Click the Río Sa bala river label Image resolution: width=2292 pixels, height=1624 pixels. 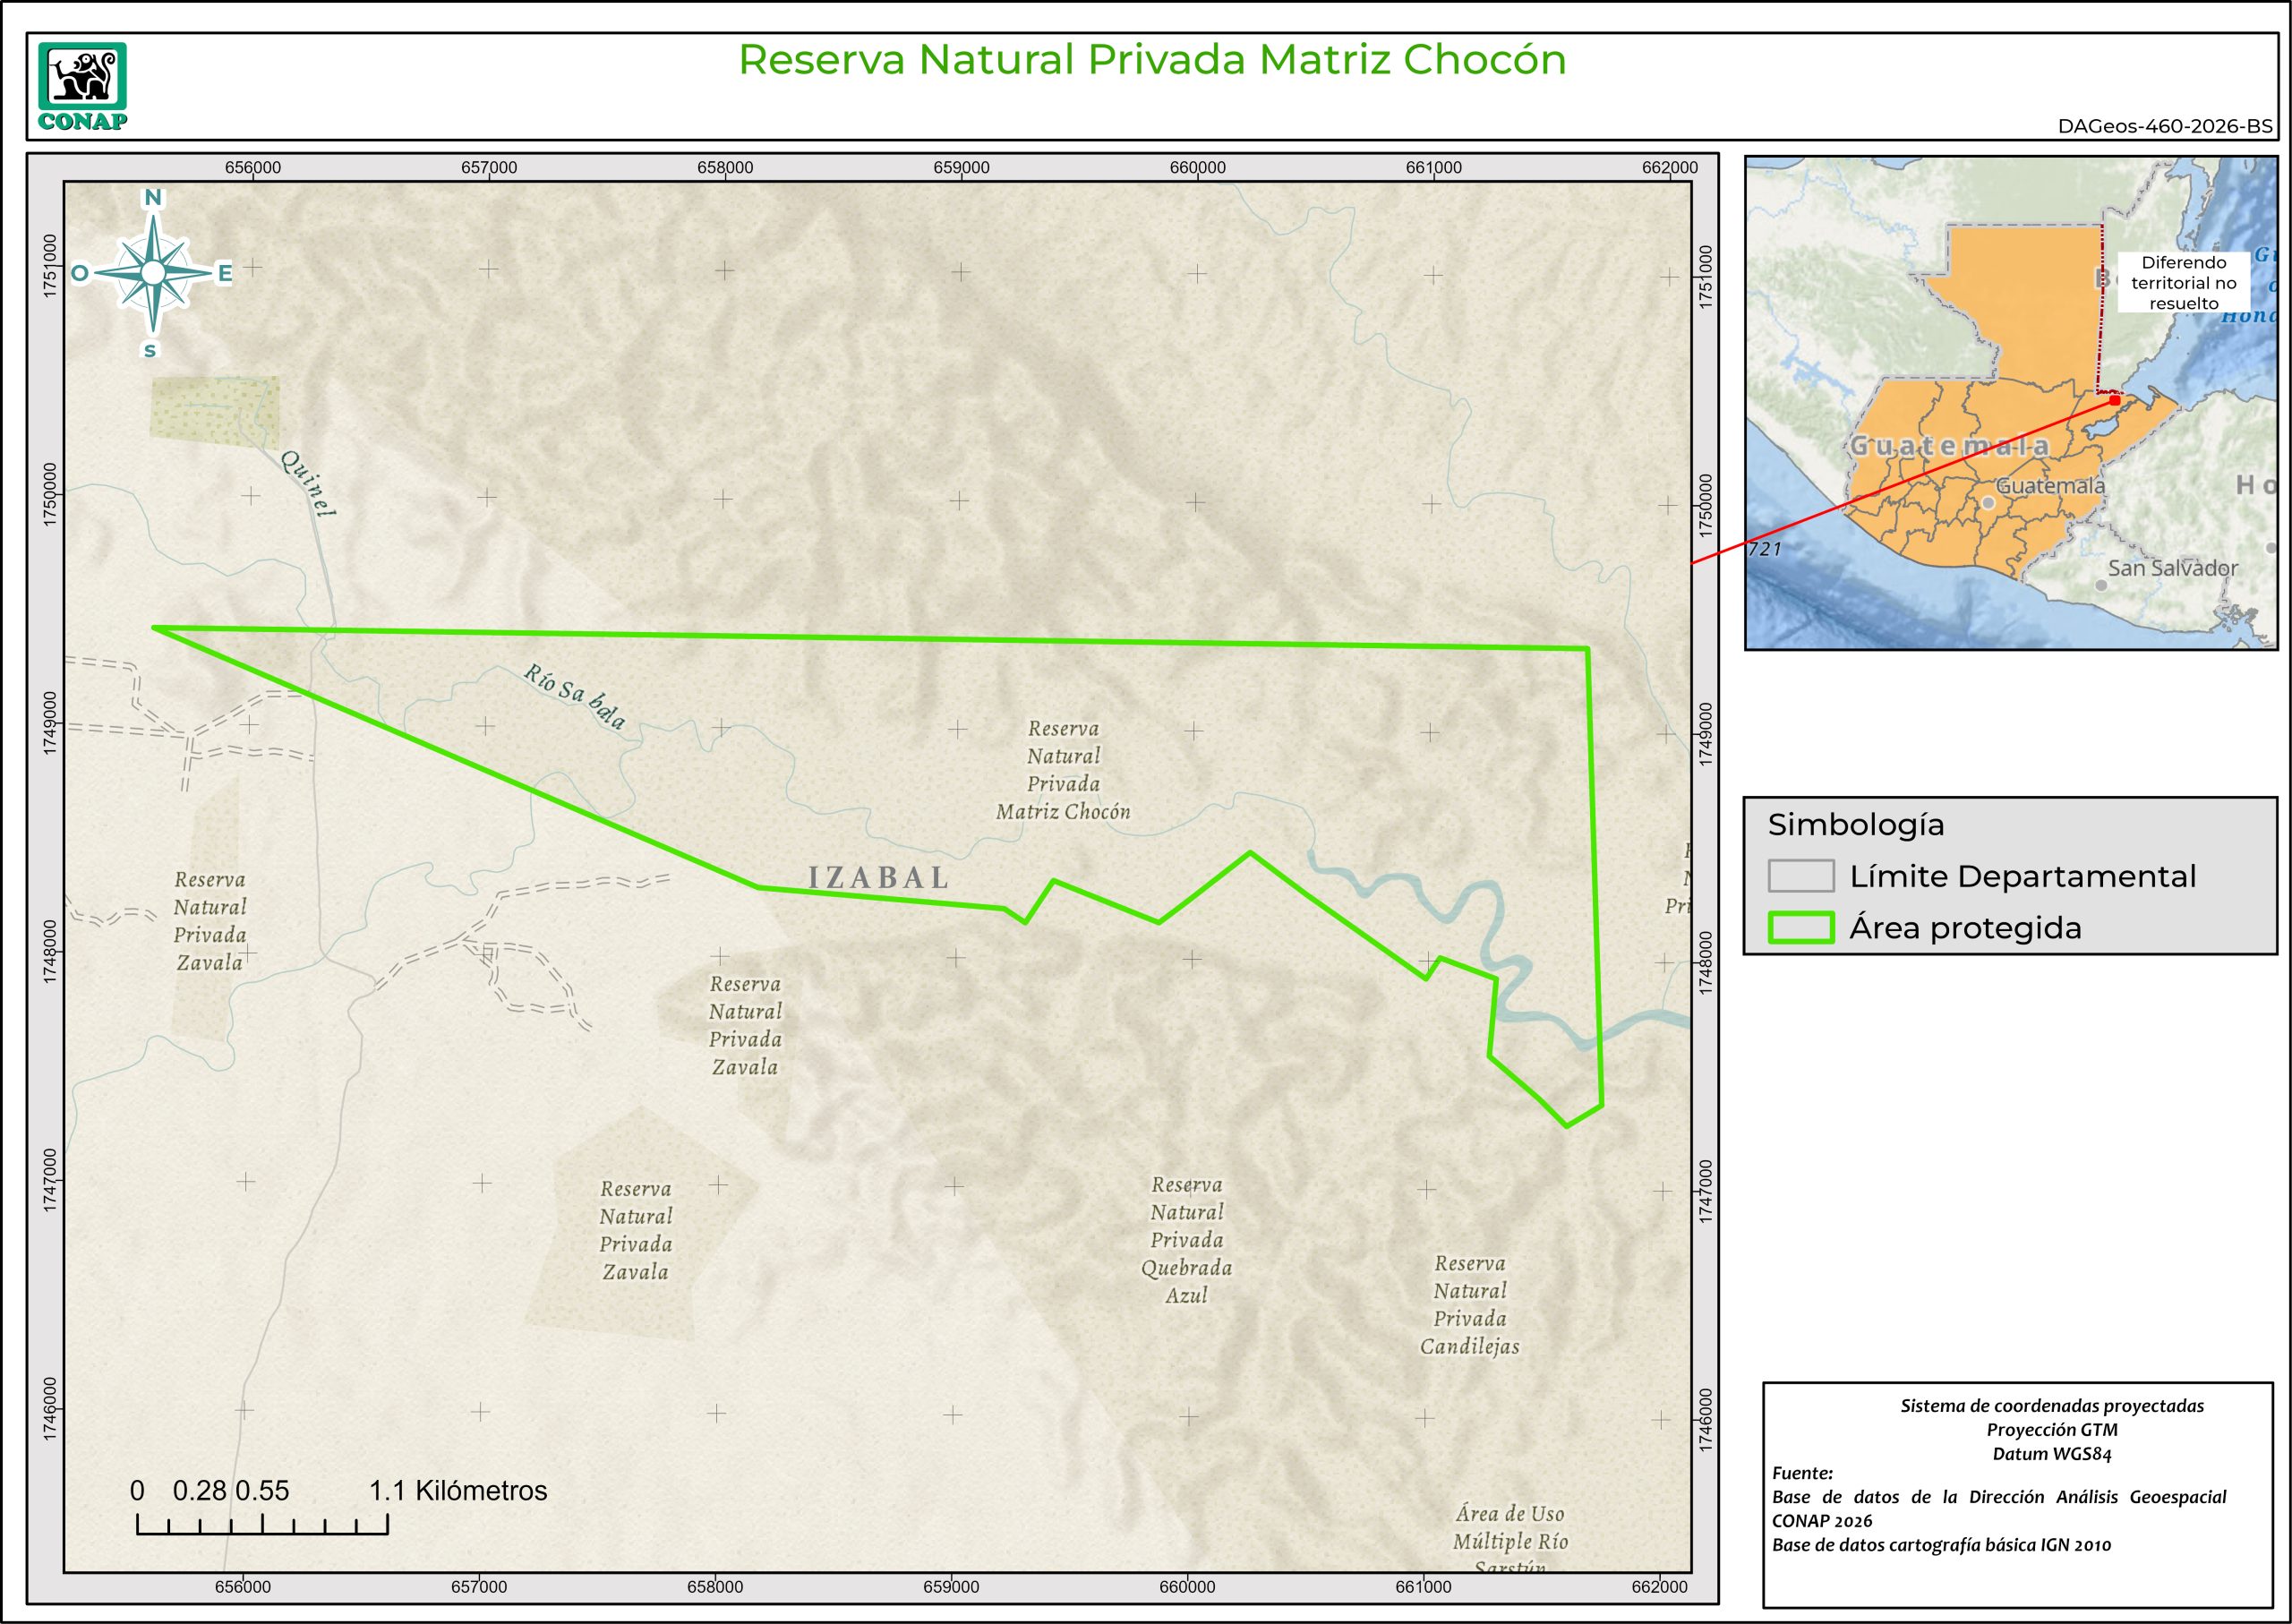[575, 696]
